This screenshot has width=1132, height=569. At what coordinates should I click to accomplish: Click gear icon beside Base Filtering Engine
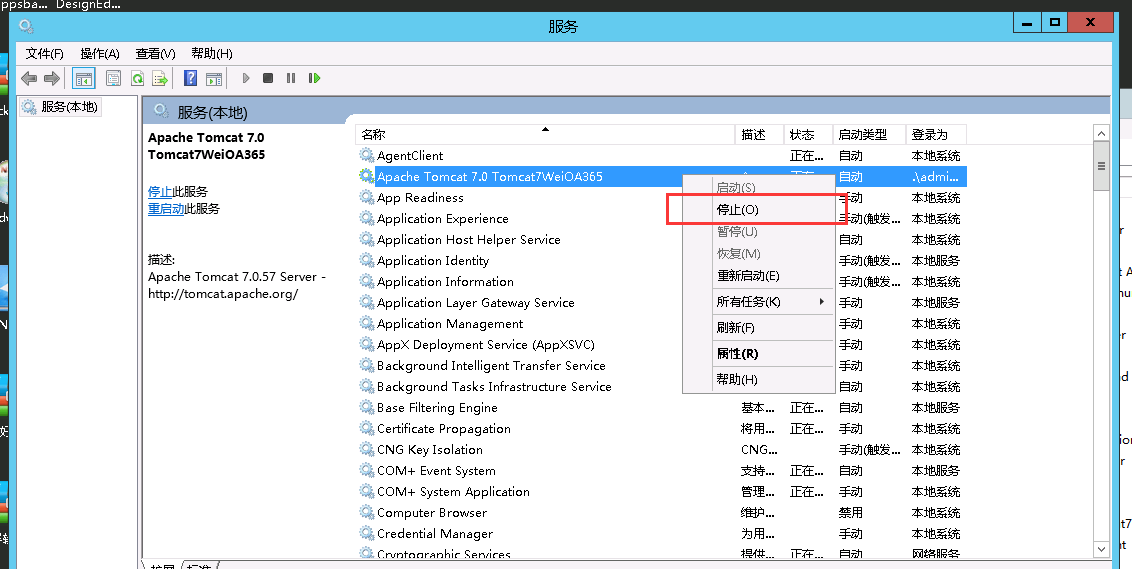(x=367, y=407)
